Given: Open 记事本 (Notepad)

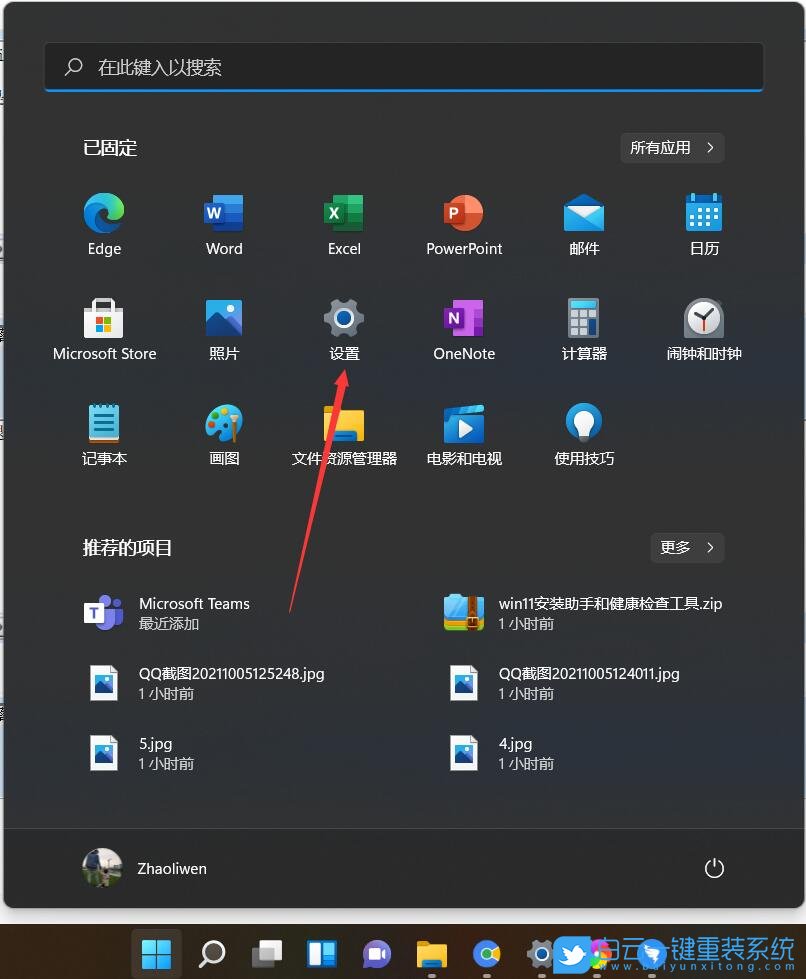Looking at the screenshot, I should click(x=104, y=423).
